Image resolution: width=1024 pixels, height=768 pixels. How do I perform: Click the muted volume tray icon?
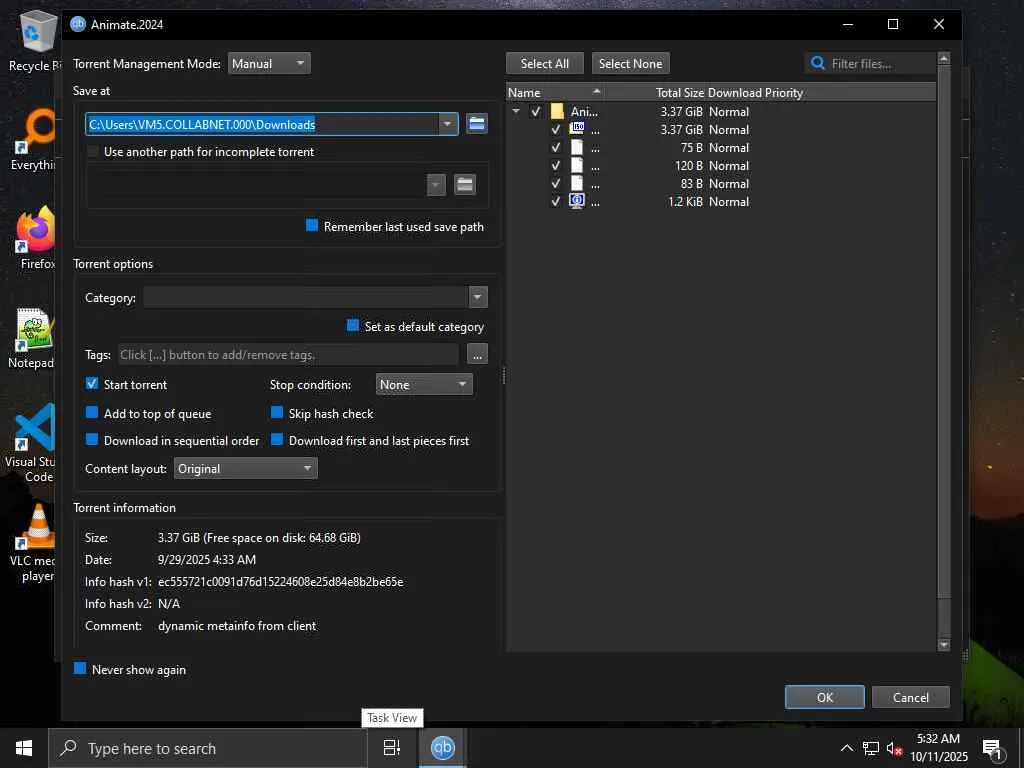coord(894,749)
